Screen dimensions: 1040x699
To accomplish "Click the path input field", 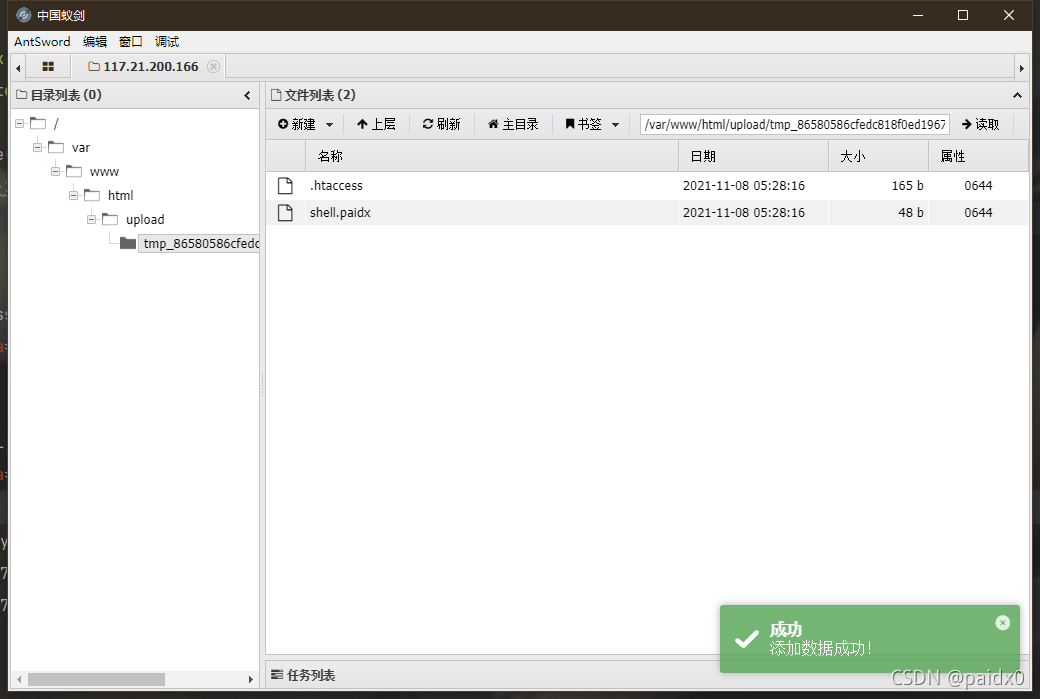I will pyautogui.click(x=795, y=125).
